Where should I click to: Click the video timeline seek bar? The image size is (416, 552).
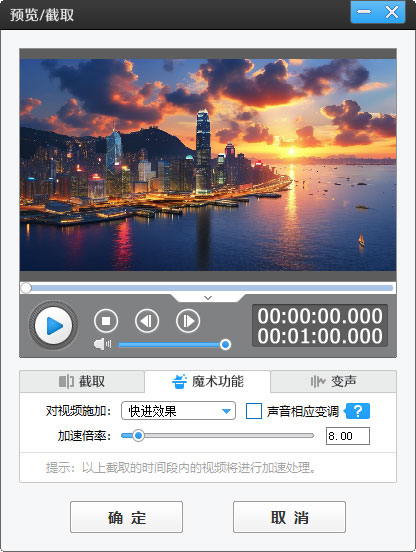208,288
